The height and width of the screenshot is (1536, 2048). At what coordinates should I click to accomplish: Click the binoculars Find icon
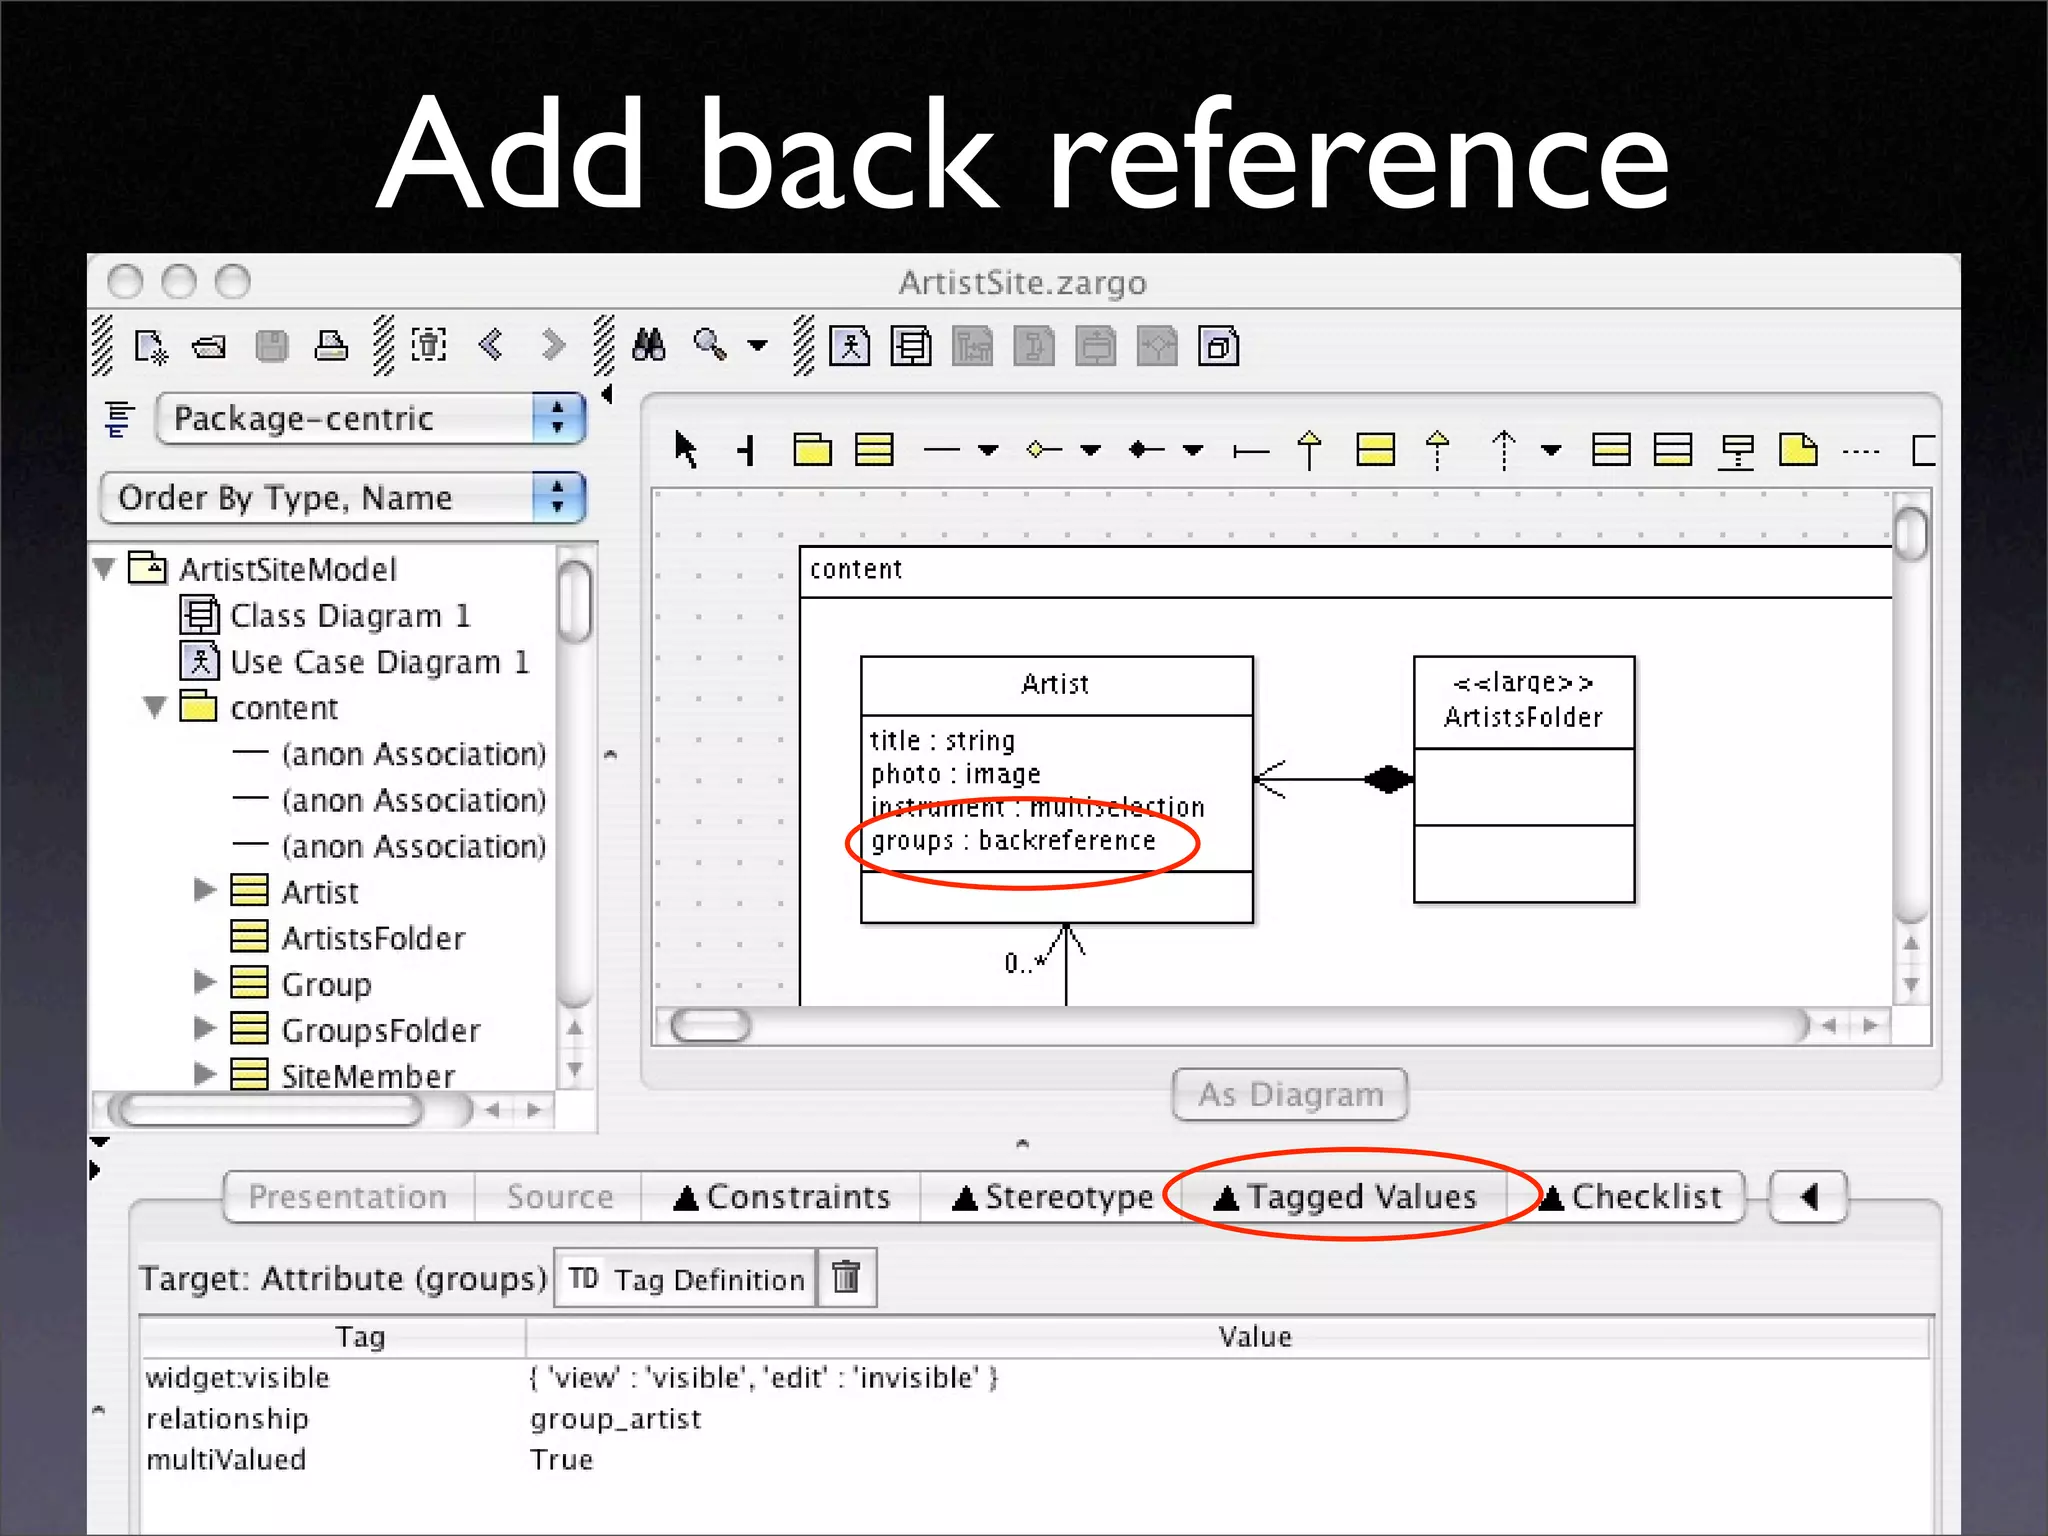point(649,346)
